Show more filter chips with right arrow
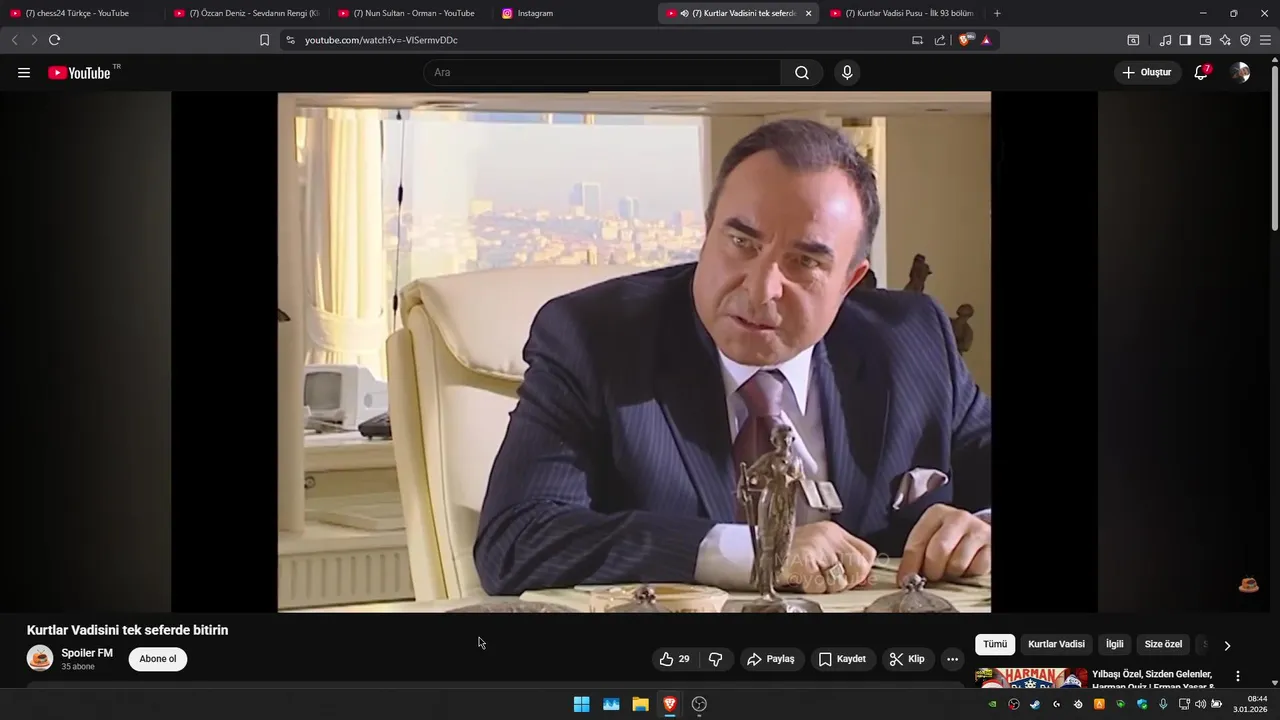1280x720 pixels. (x=1227, y=645)
